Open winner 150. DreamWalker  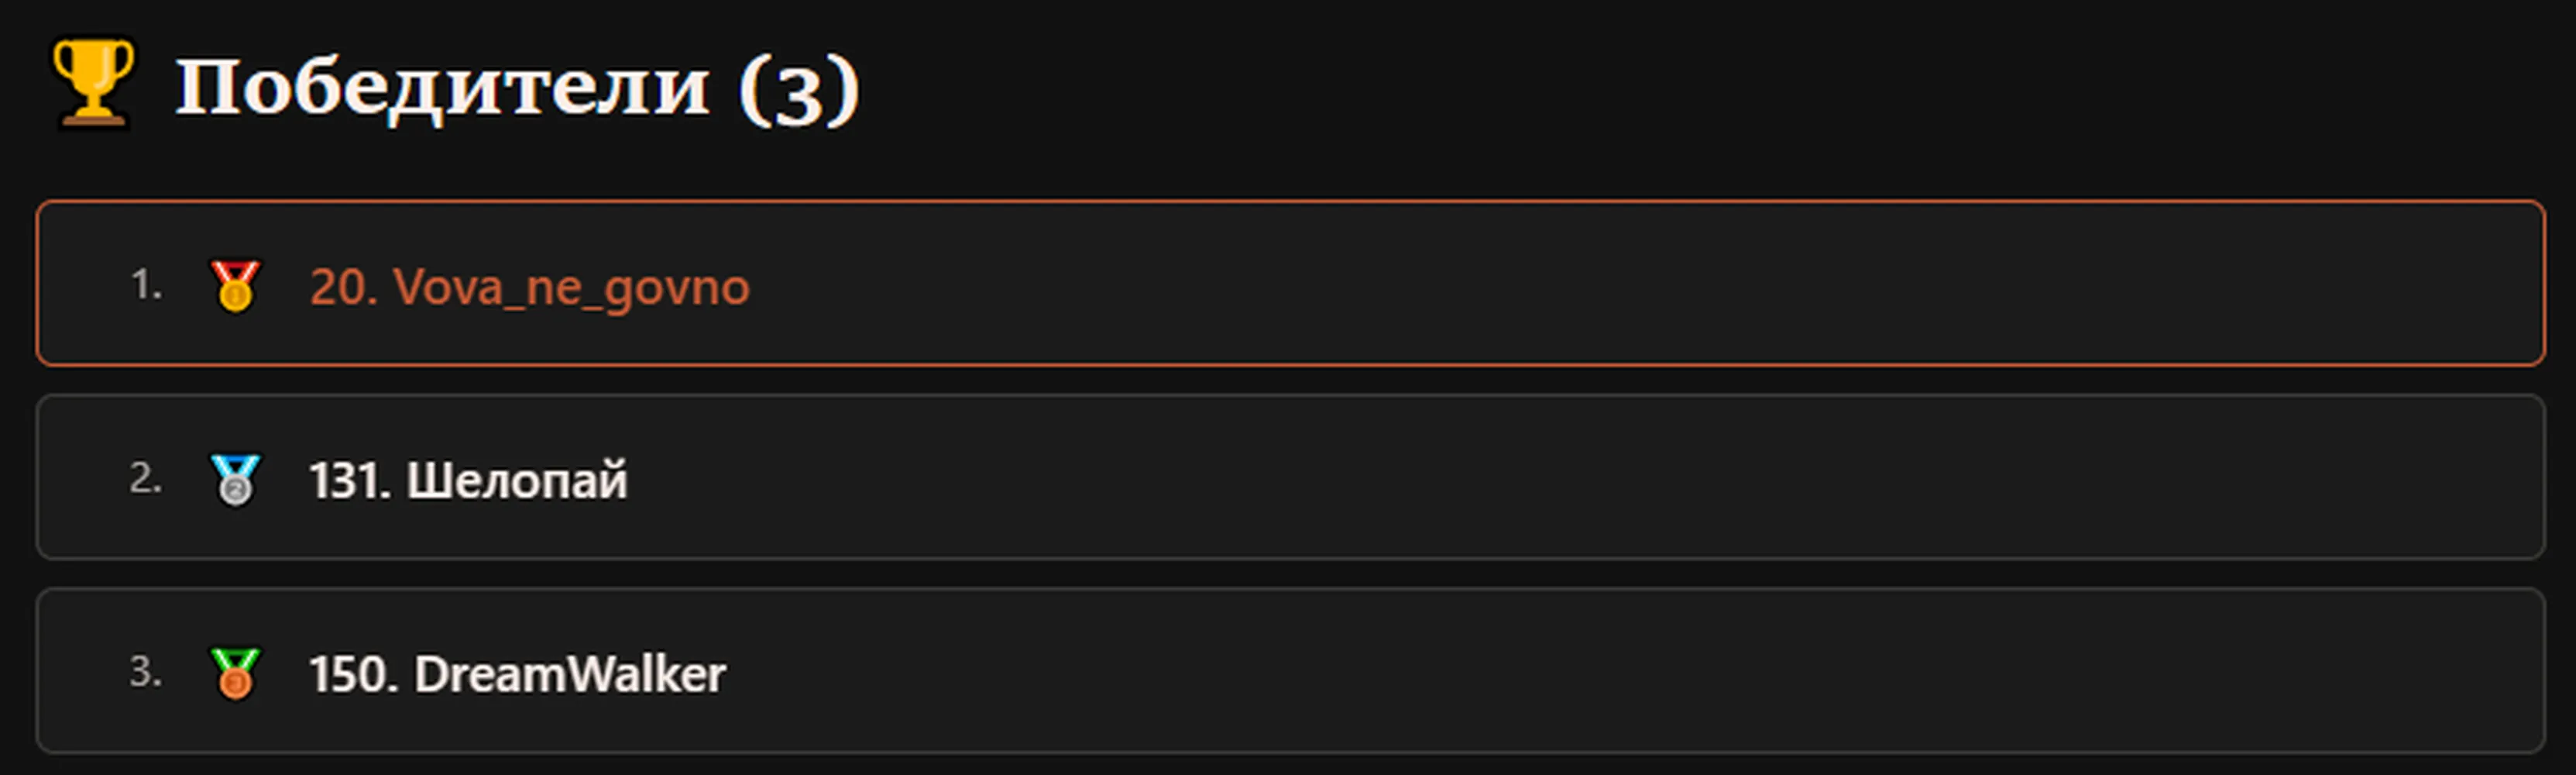(x=517, y=674)
